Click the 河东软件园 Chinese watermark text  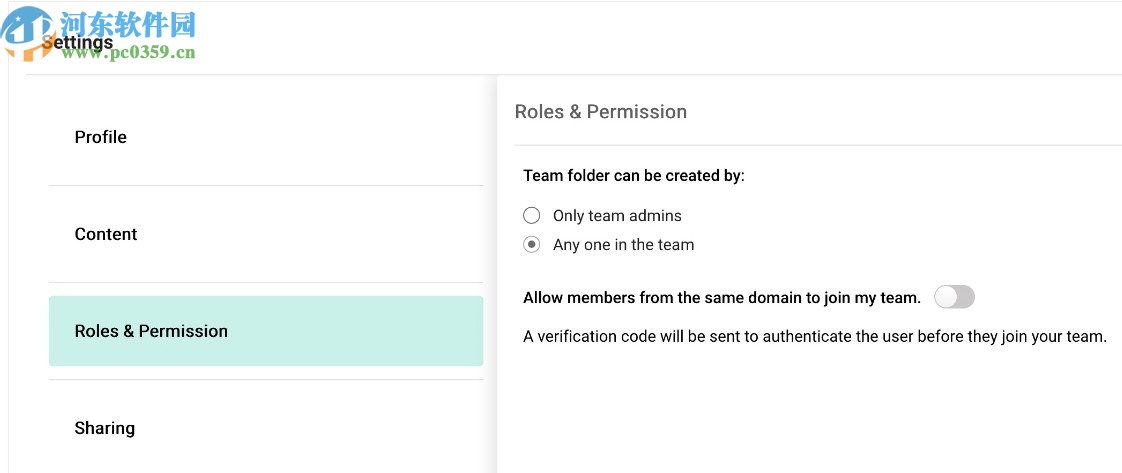click(x=128, y=23)
